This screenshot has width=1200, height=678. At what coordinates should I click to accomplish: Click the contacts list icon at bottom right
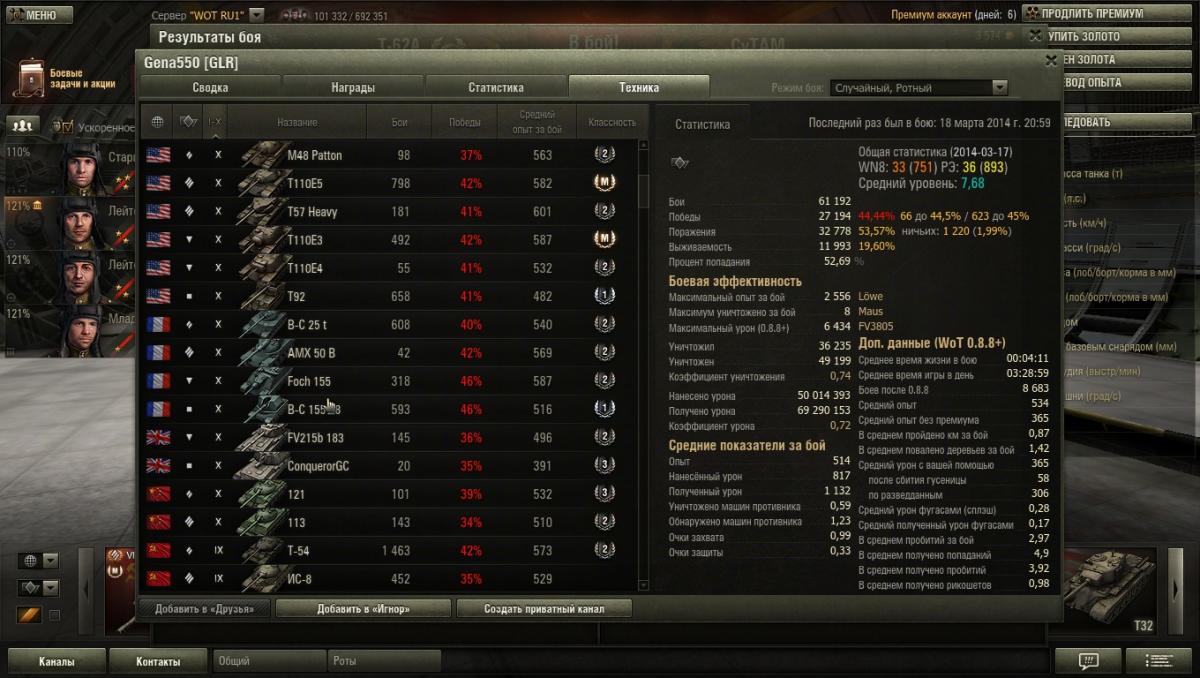(1158, 661)
